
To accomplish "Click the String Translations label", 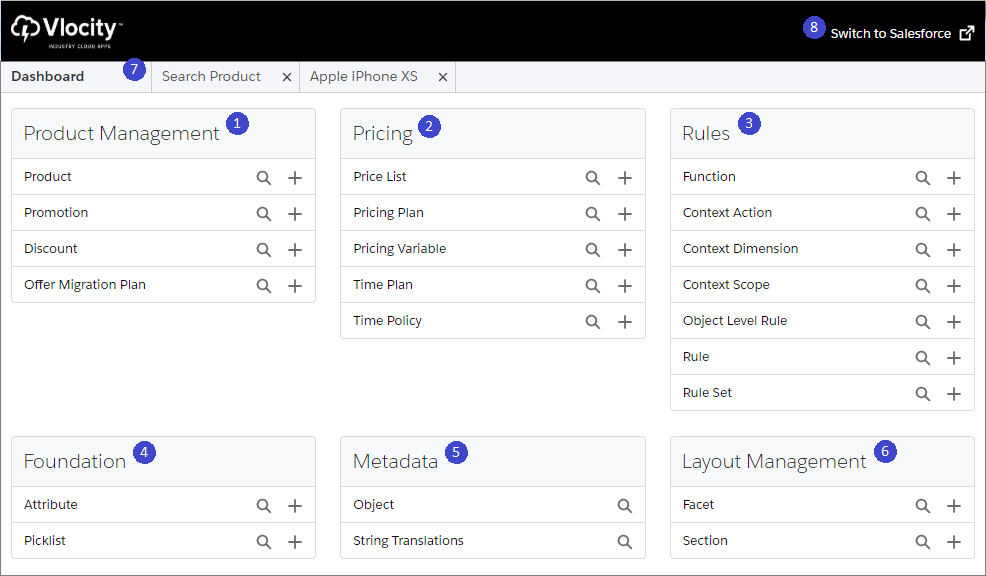I will point(408,541).
